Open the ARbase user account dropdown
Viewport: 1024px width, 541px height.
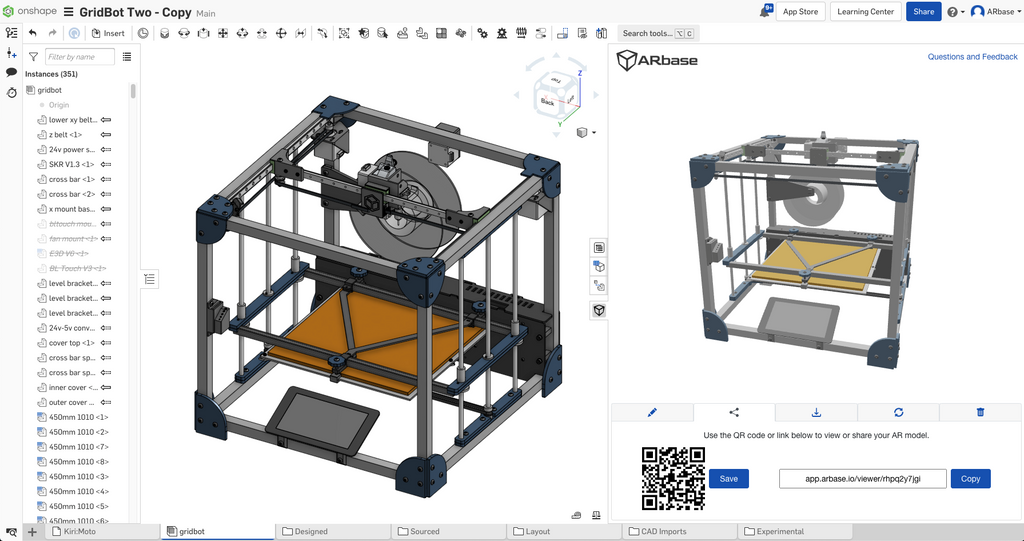(x=995, y=12)
